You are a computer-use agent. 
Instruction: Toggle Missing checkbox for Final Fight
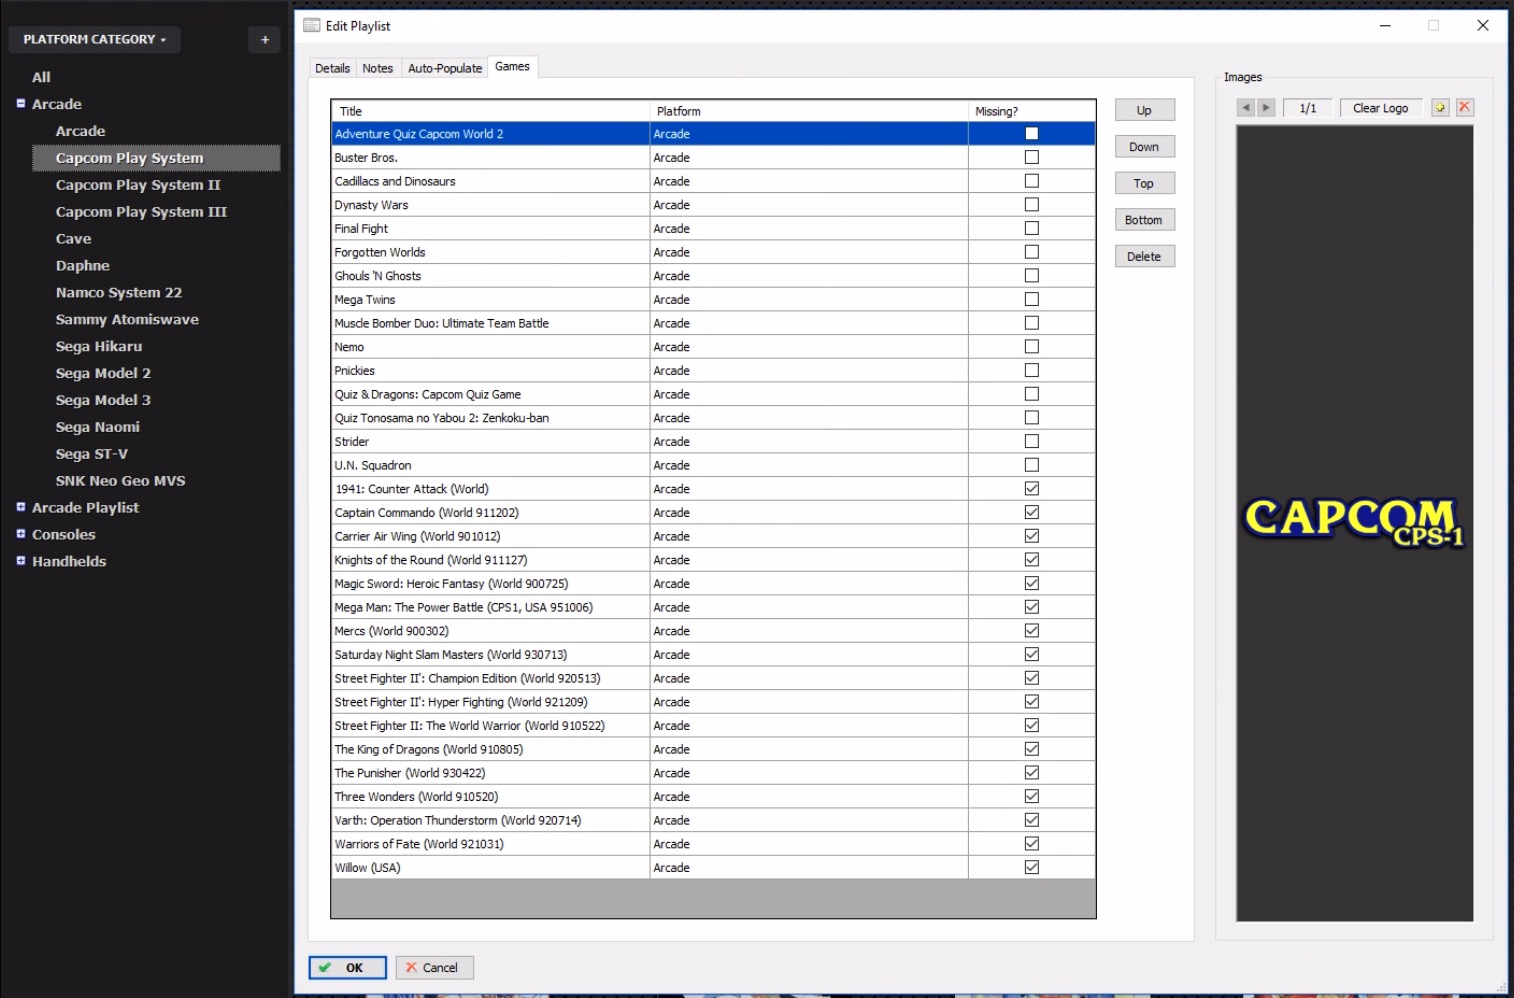(1032, 228)
